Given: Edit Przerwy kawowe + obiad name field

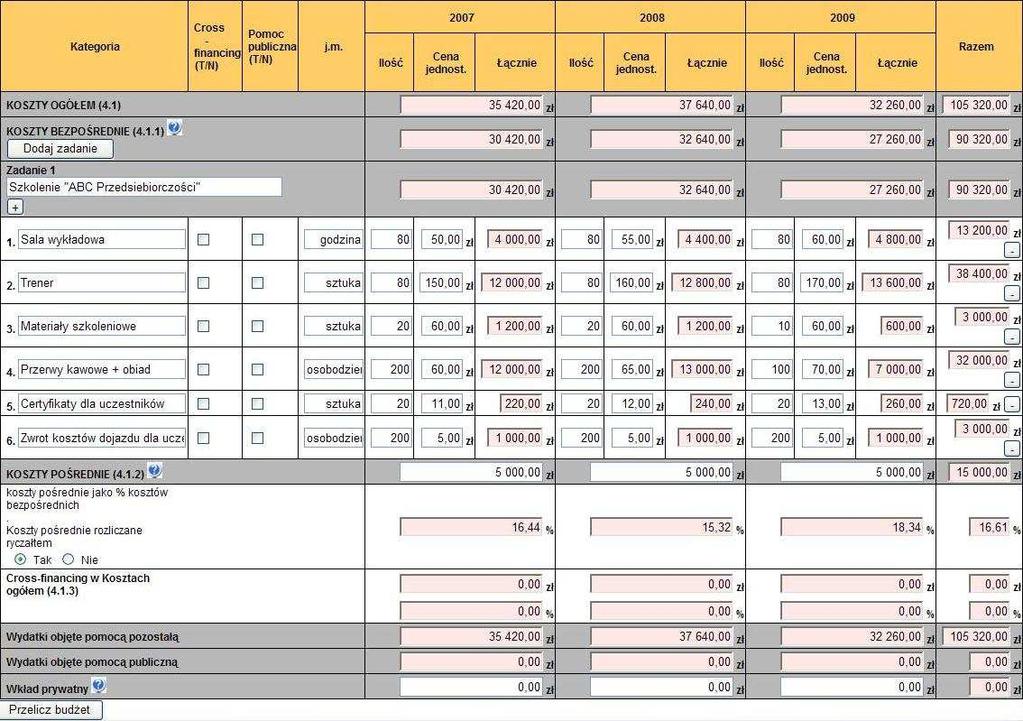Looking at the screenshot, I should [x=102, y=369].
